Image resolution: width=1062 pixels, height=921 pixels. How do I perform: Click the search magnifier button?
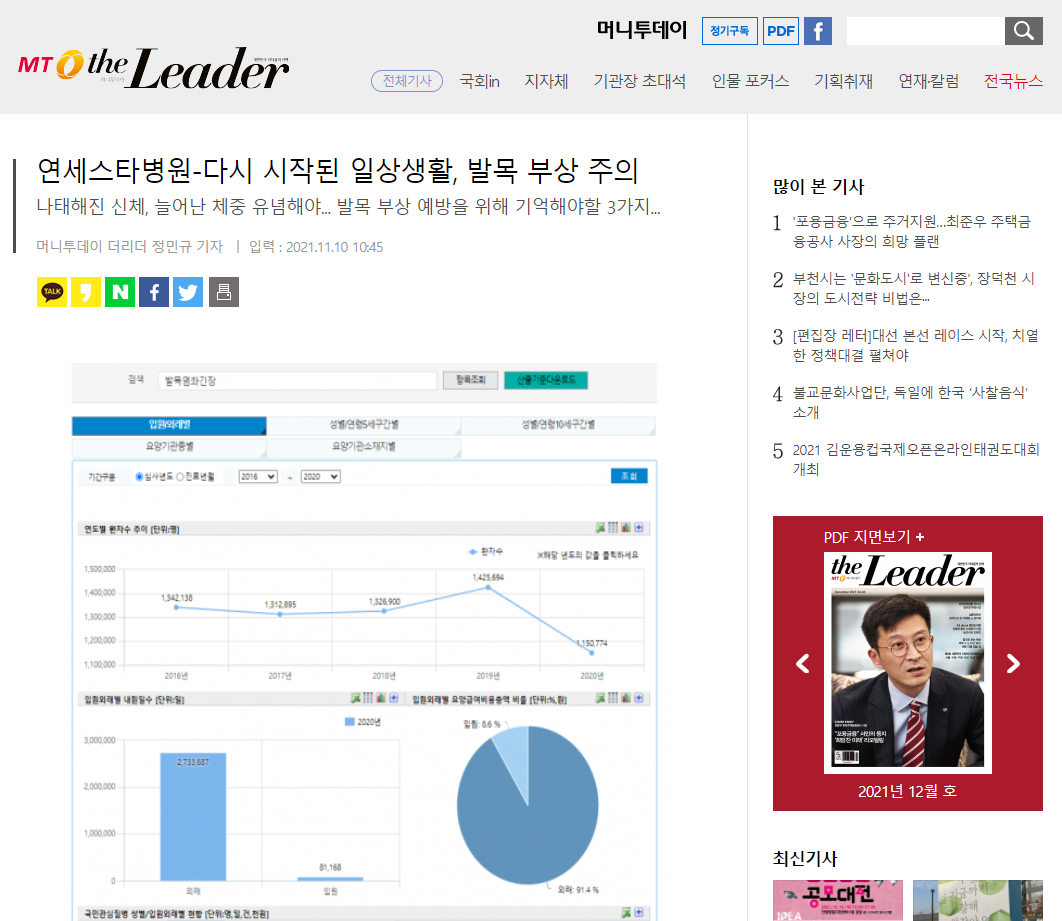pos(1023,31)
